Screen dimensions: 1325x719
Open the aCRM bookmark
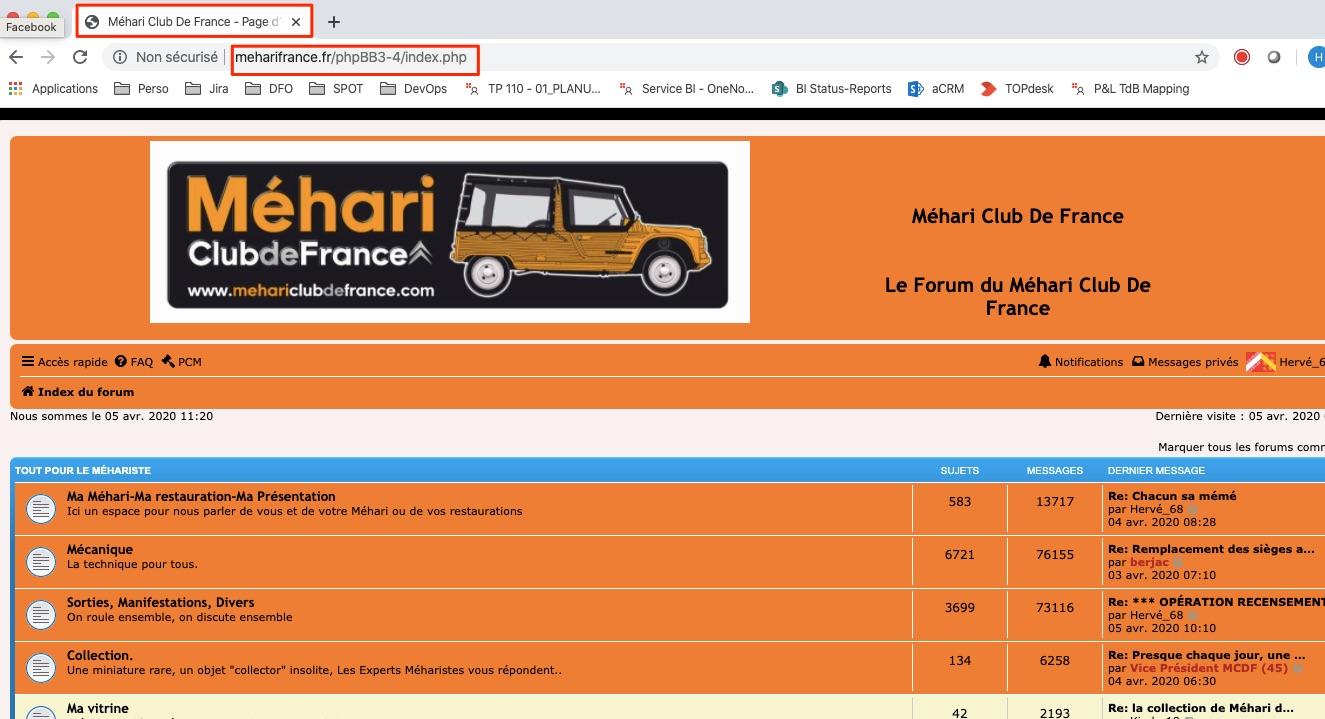coord(936,89)
